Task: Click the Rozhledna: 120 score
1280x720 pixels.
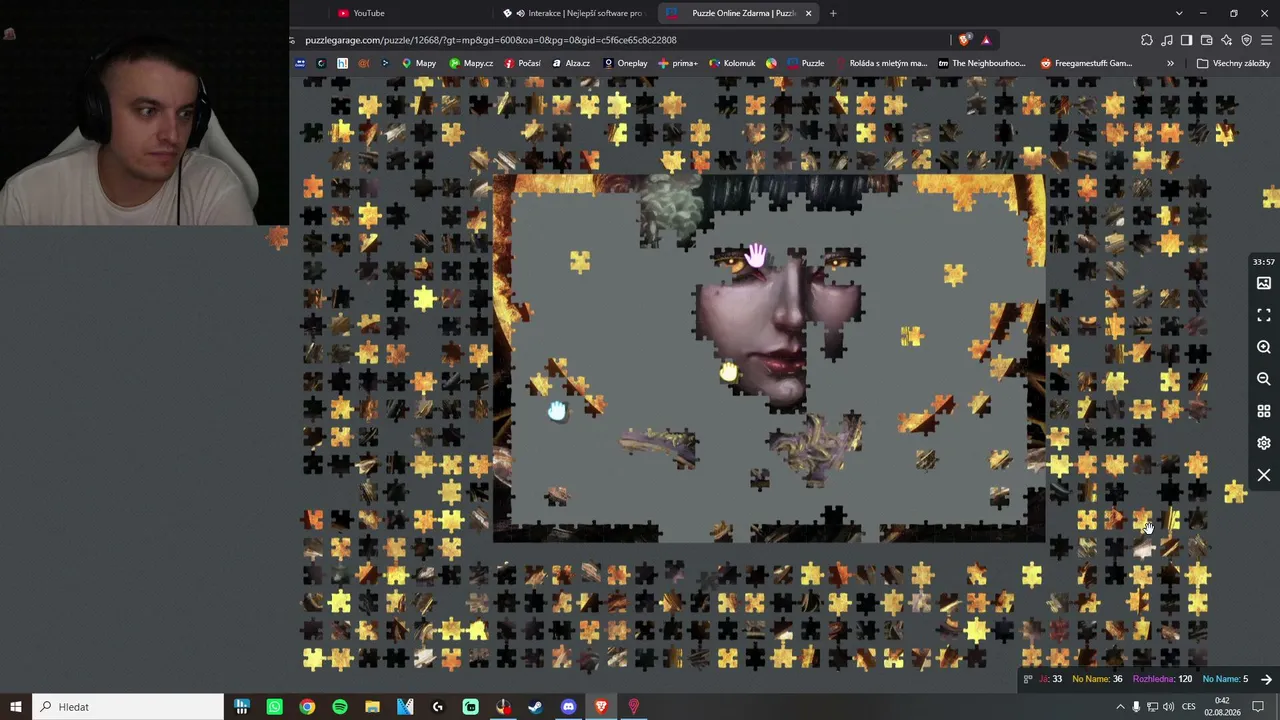Action: coord(1162,680)
